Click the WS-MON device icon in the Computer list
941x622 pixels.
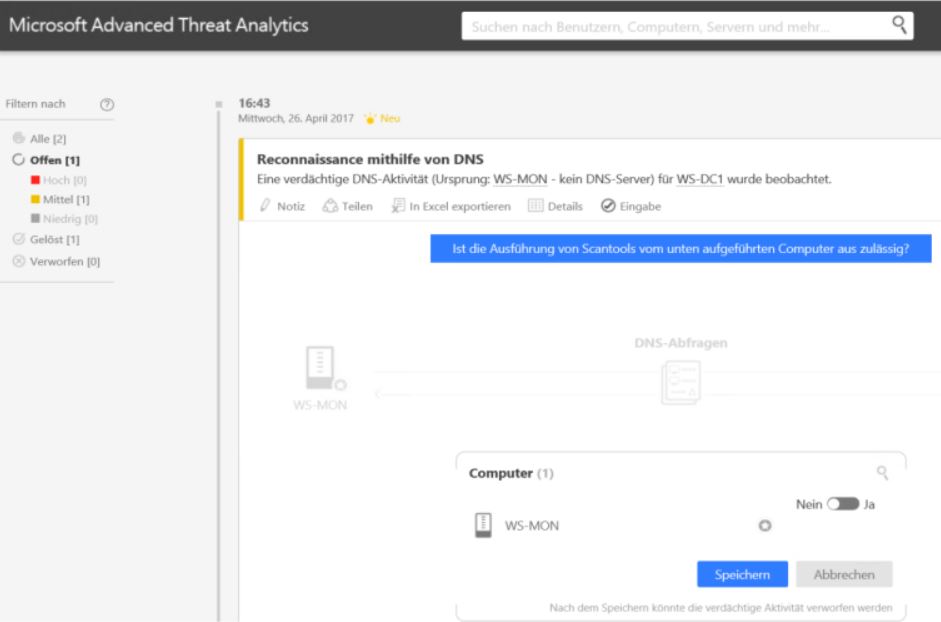coord(483,525)
